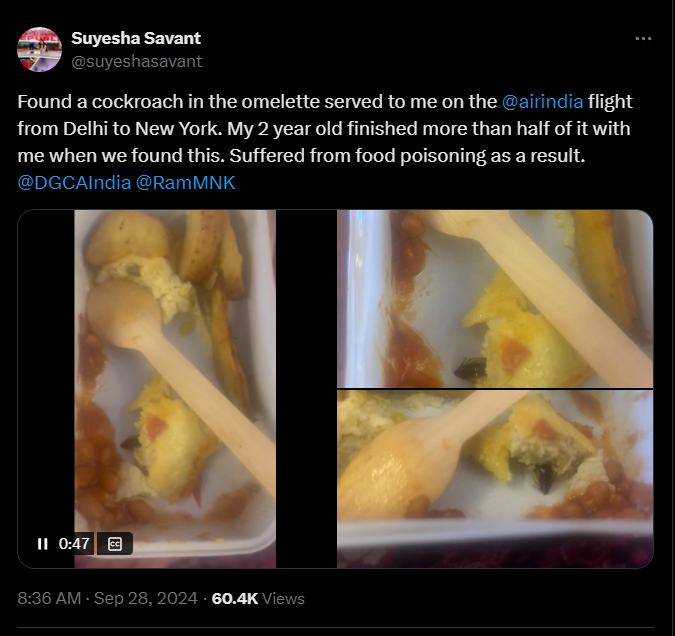Click the 8:36 AM Sep 28, 2024 timestamp

pyautogui.click(x=107, y=598)
